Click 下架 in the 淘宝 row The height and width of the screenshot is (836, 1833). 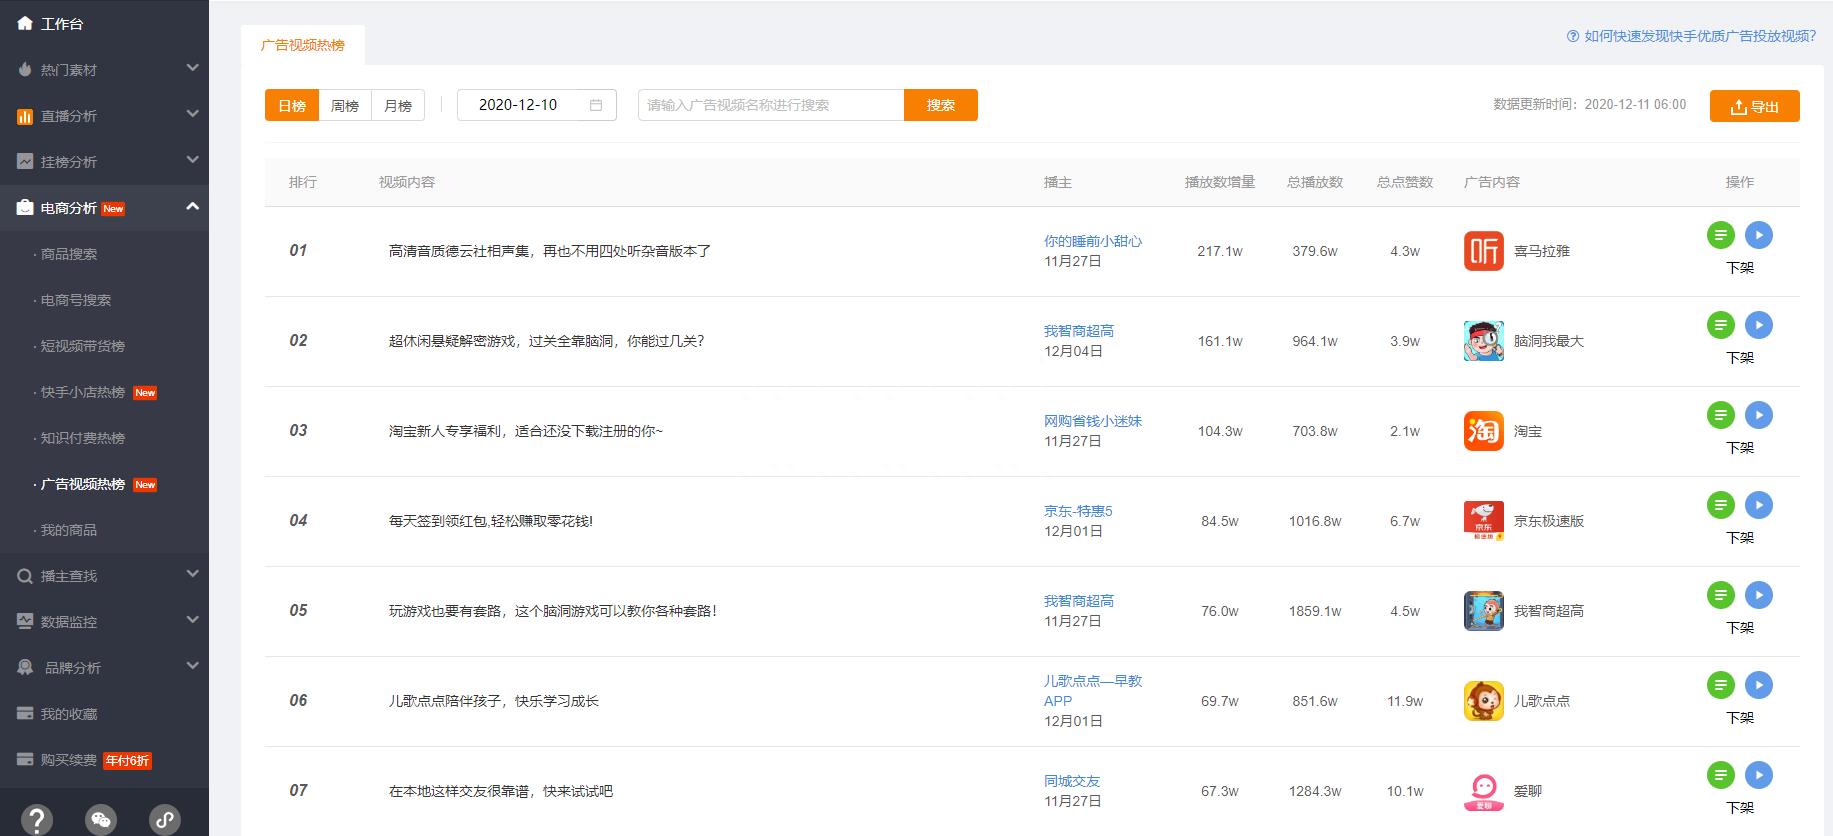point(1740,447)
